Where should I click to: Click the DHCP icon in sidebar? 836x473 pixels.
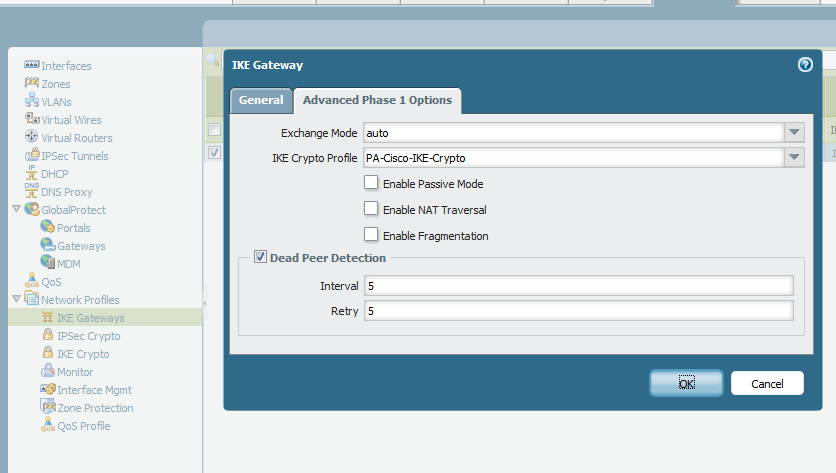click(x=31, y=173)
